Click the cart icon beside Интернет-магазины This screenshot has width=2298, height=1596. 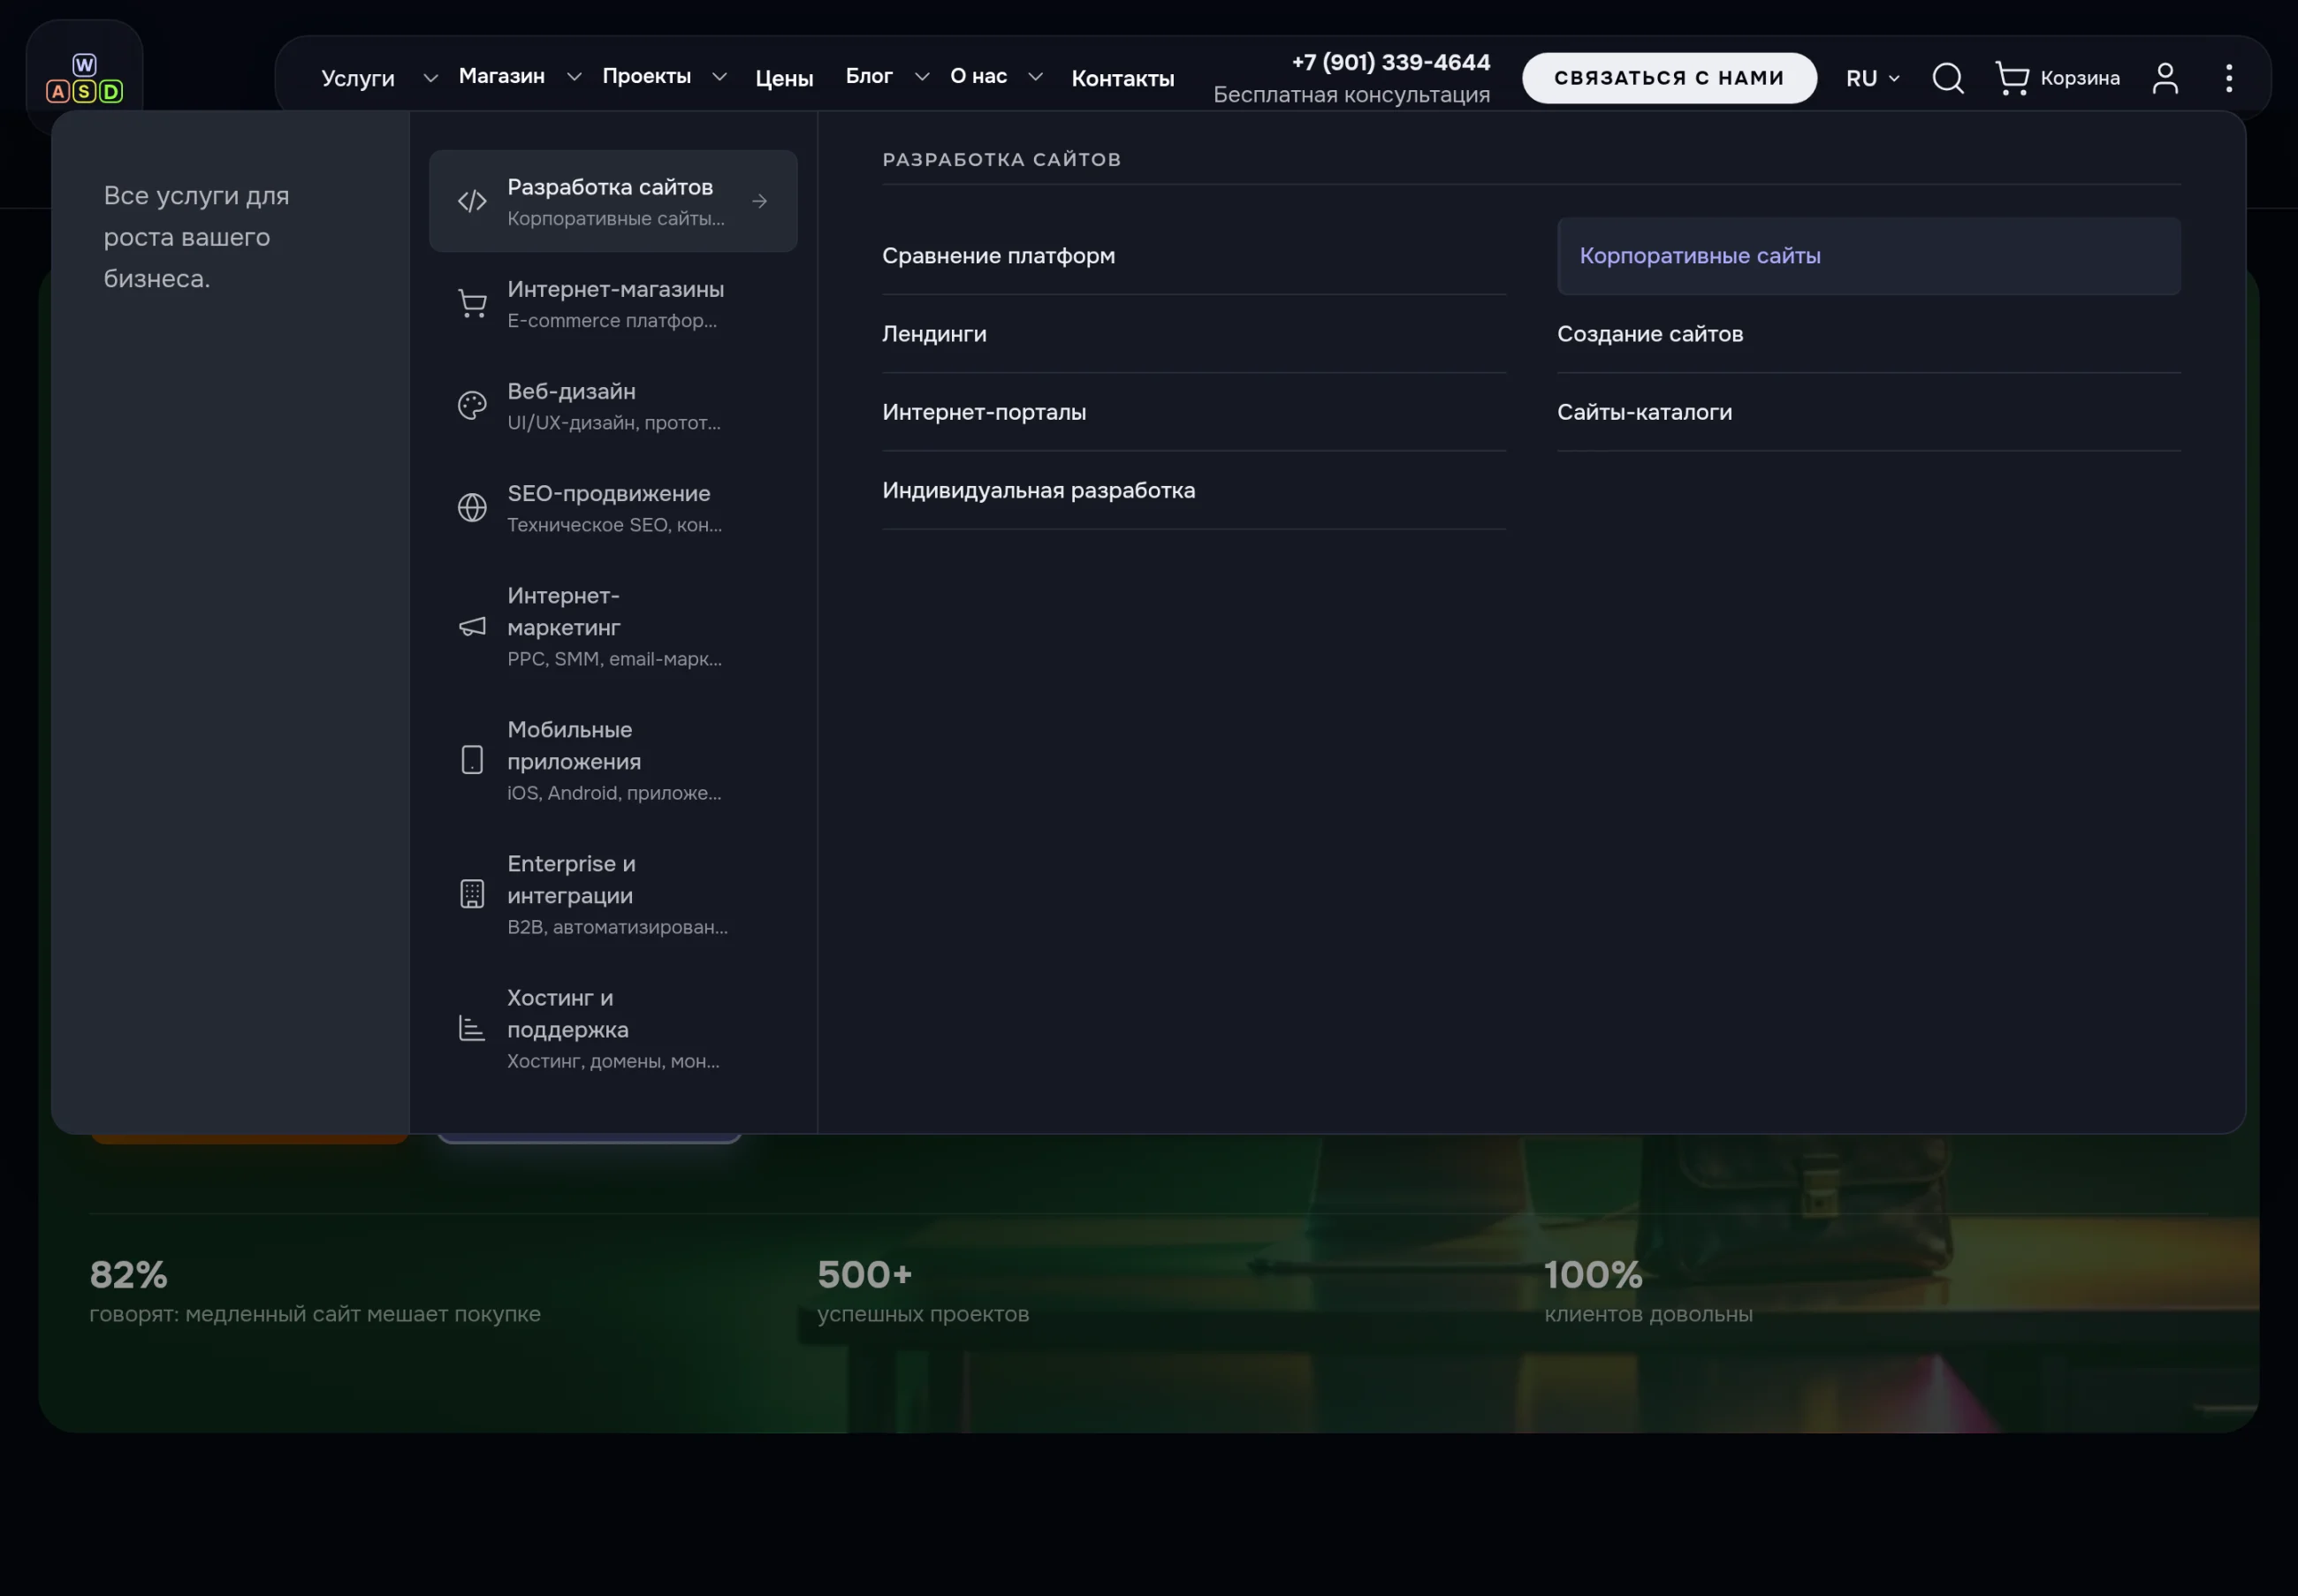(x=472, y=303)
